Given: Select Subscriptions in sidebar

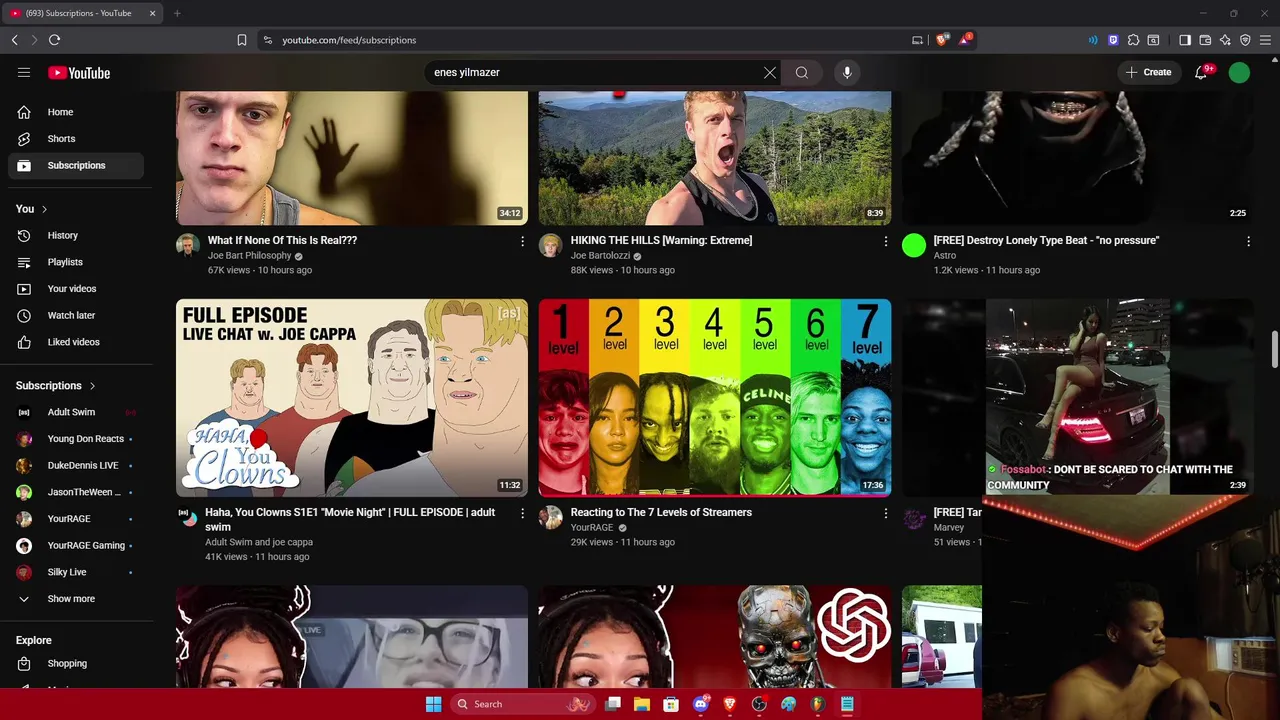Looking at the screenshot, I should (x=76, y=165).
